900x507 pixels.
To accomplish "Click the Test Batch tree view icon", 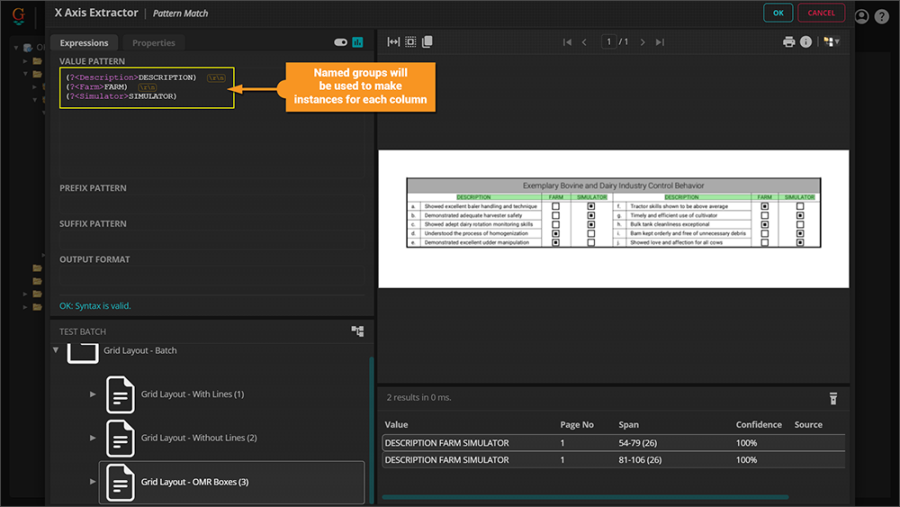I will point(357,331).
